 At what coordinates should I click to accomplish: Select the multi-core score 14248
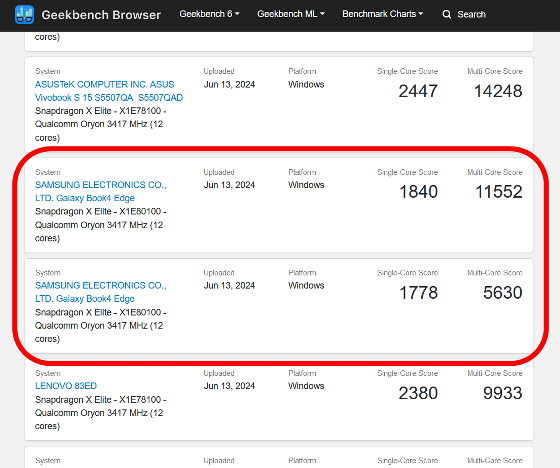pos(498,91)
